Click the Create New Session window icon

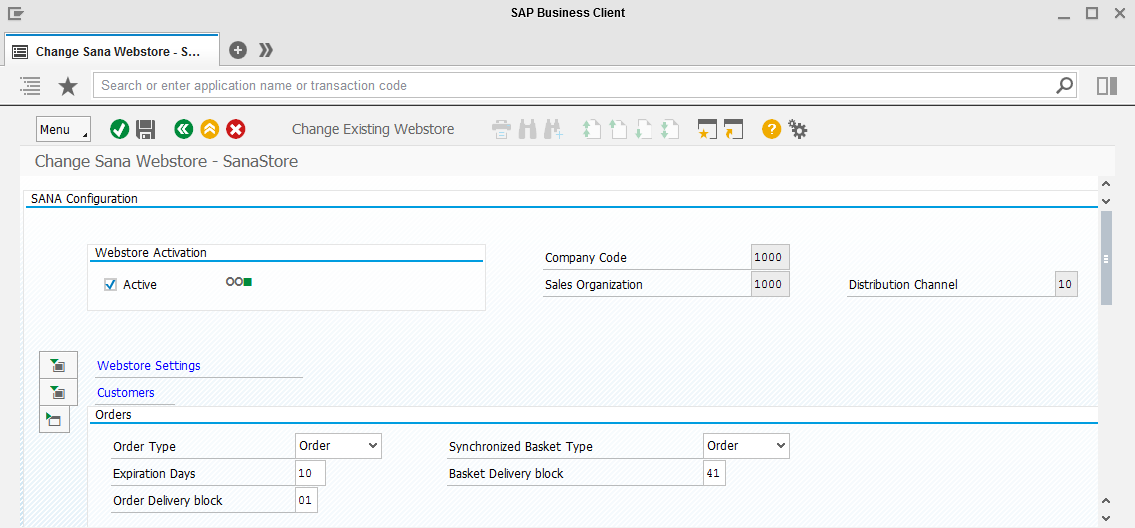(707, 130)
